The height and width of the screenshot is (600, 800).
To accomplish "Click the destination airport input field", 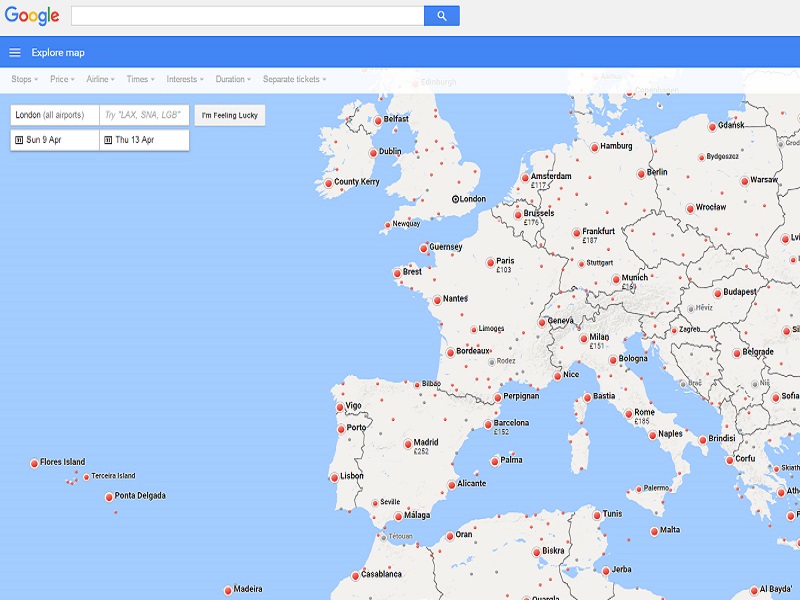I will pyautogui.click(x=144, y=115).
